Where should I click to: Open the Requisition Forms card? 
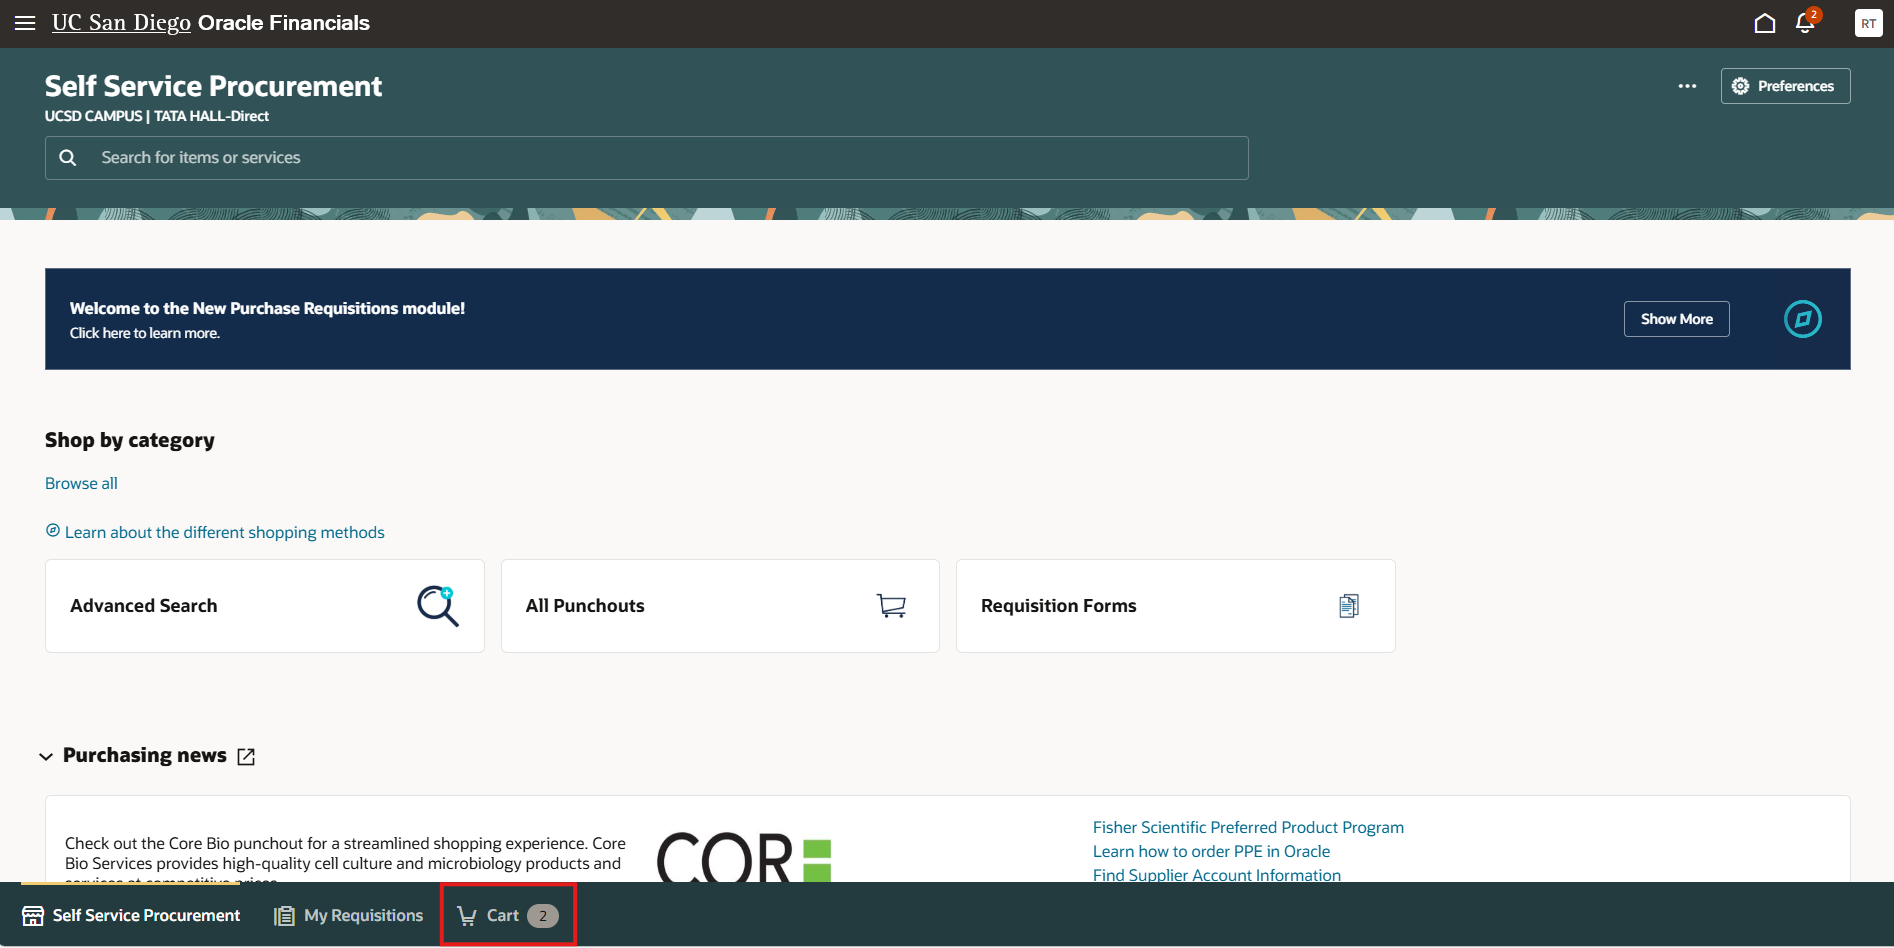1176,606
